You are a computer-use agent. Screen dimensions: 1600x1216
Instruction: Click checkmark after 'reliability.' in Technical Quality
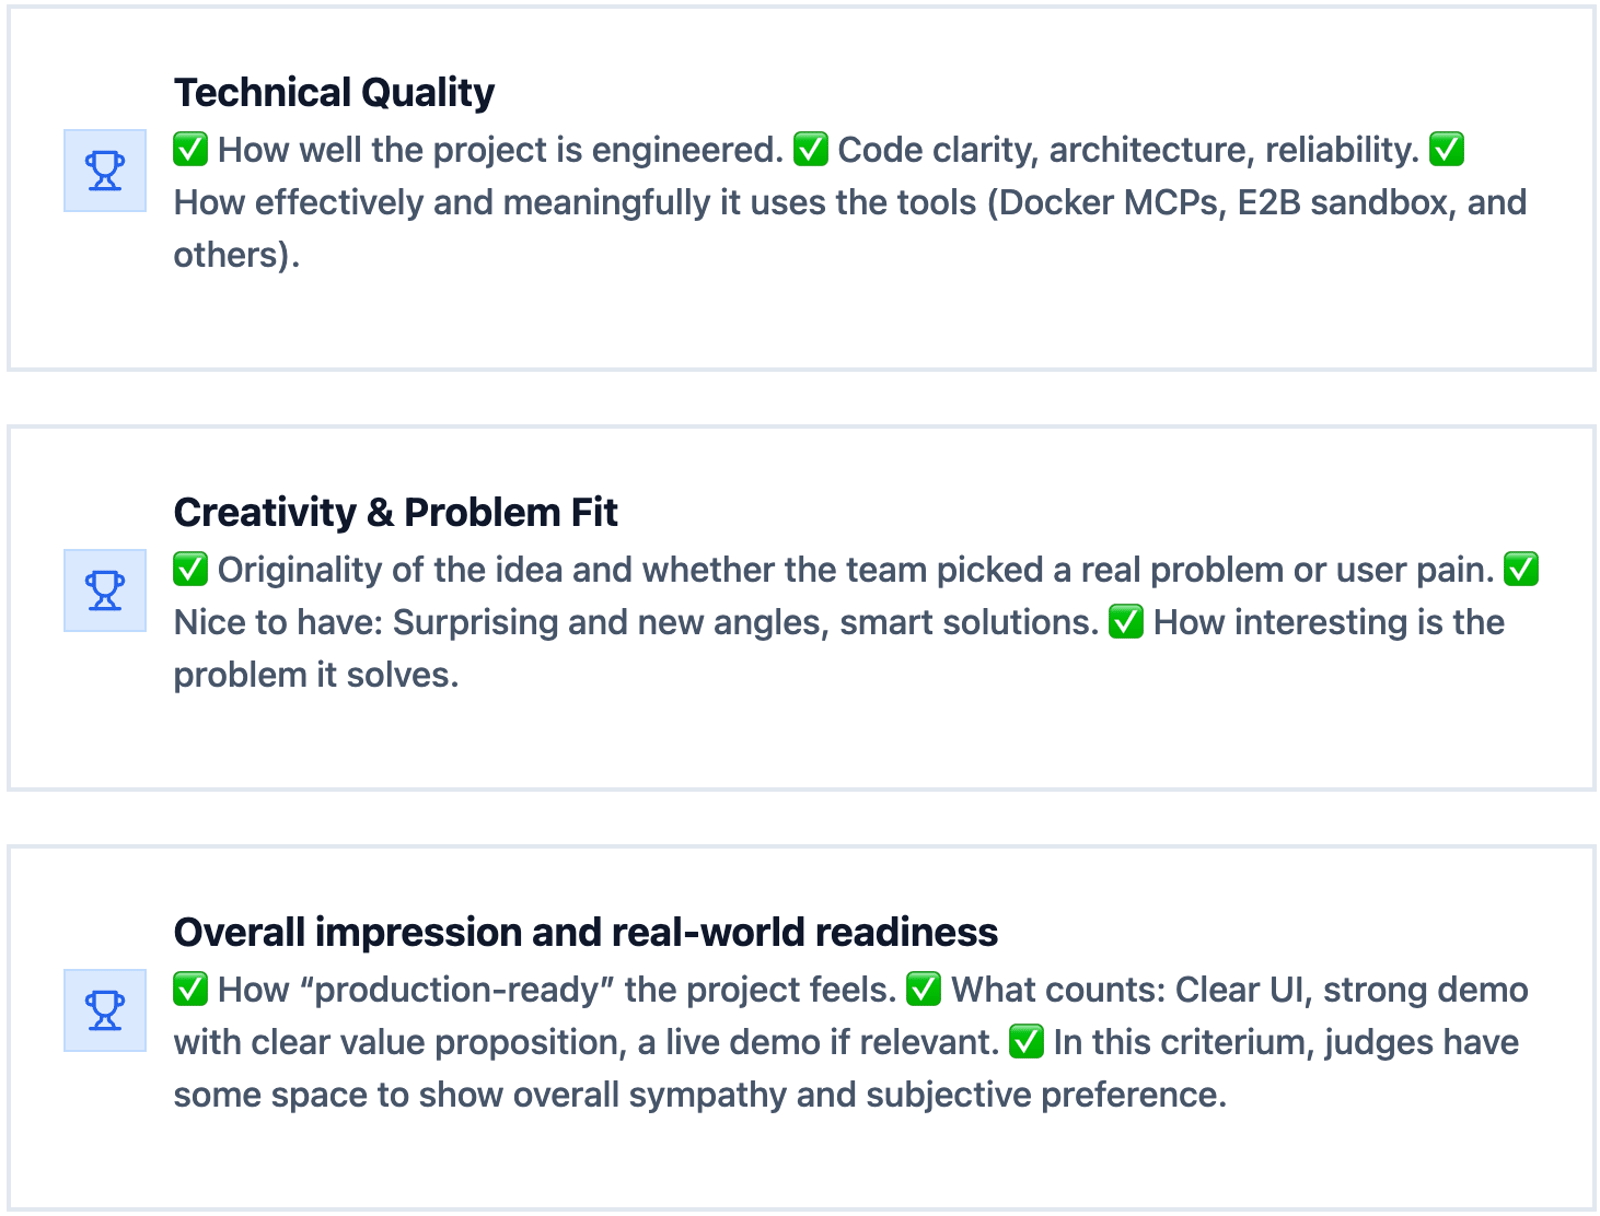click(1446, 149)
